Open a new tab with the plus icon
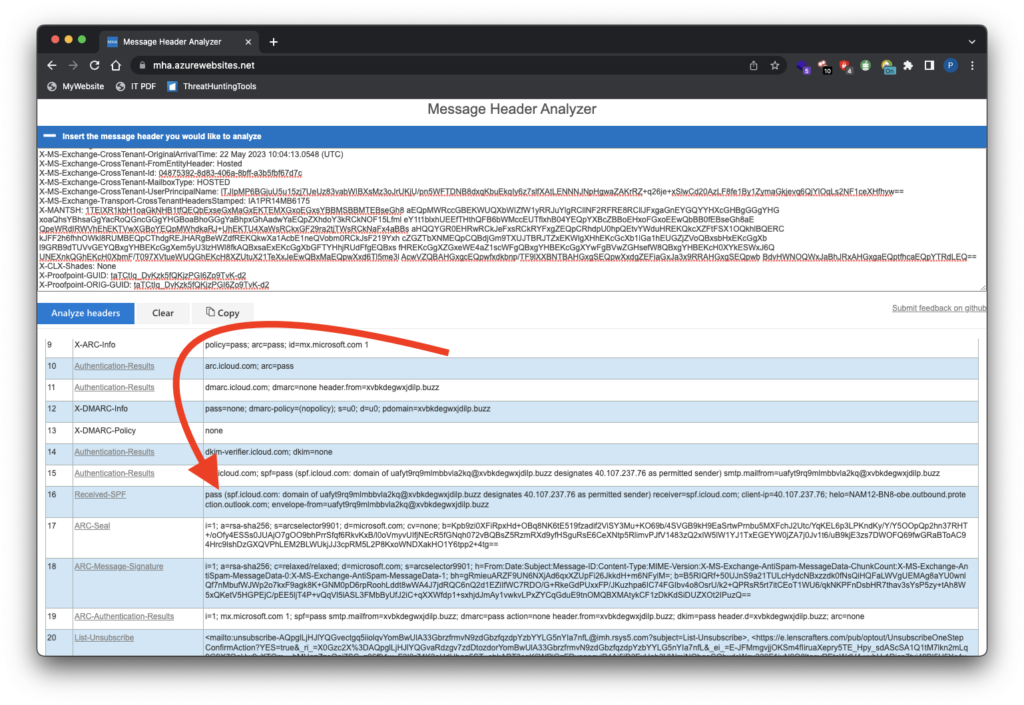The width and height of the screenshot is (1024, 705). pos(273,42)
